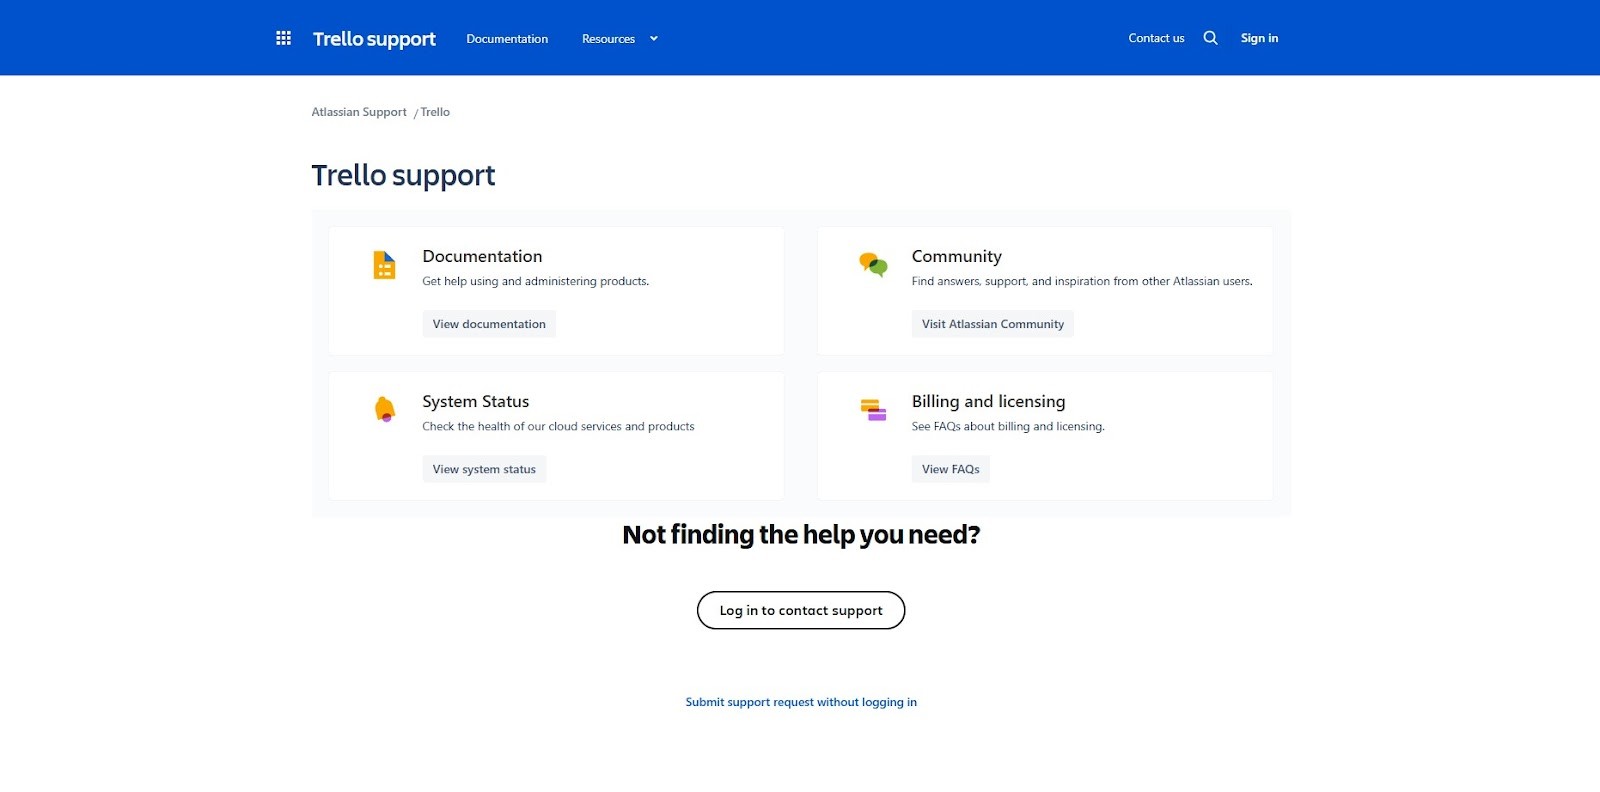Click 'Check the health of our cloud services' text

pos(558,426)
